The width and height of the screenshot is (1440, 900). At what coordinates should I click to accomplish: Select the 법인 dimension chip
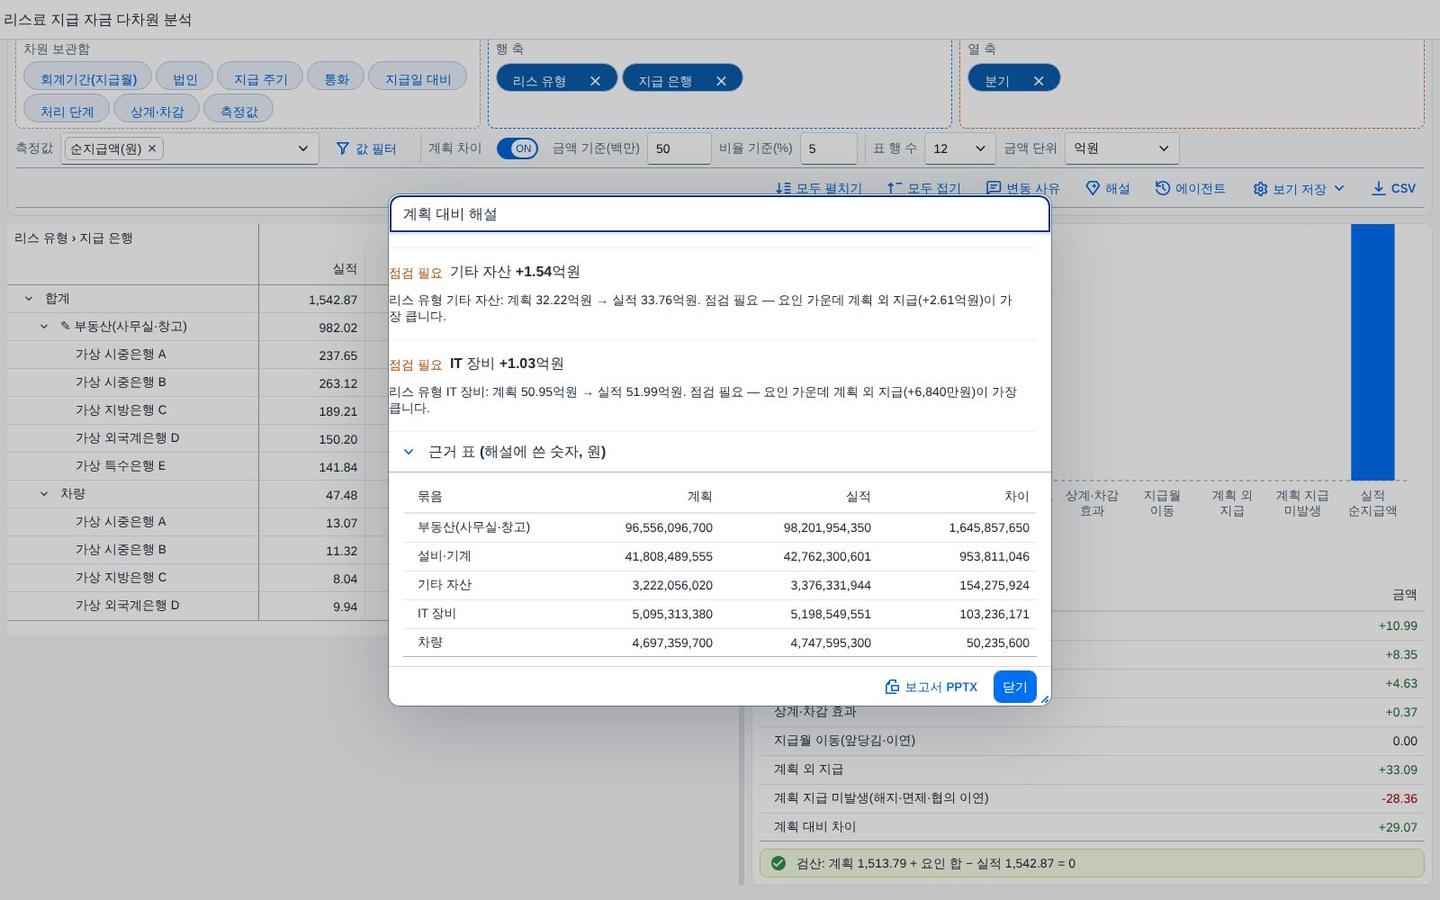(185, 78)
